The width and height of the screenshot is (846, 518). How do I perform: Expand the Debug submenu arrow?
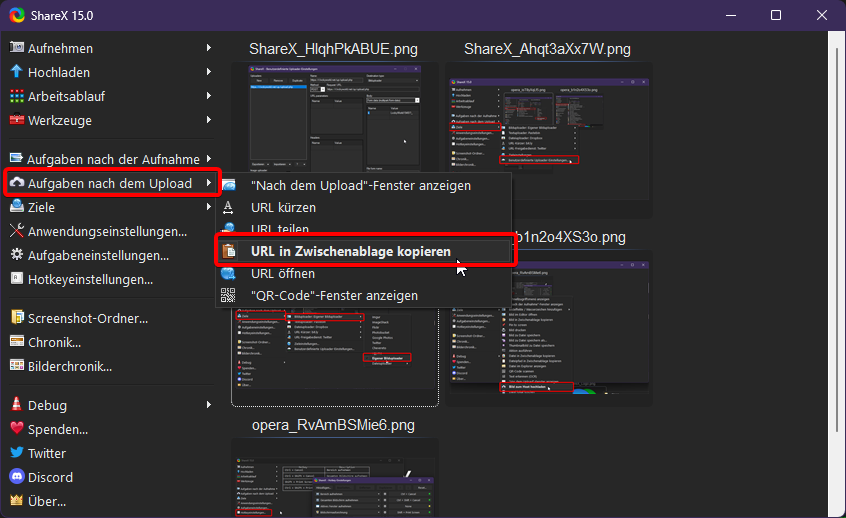pos(209,405)
